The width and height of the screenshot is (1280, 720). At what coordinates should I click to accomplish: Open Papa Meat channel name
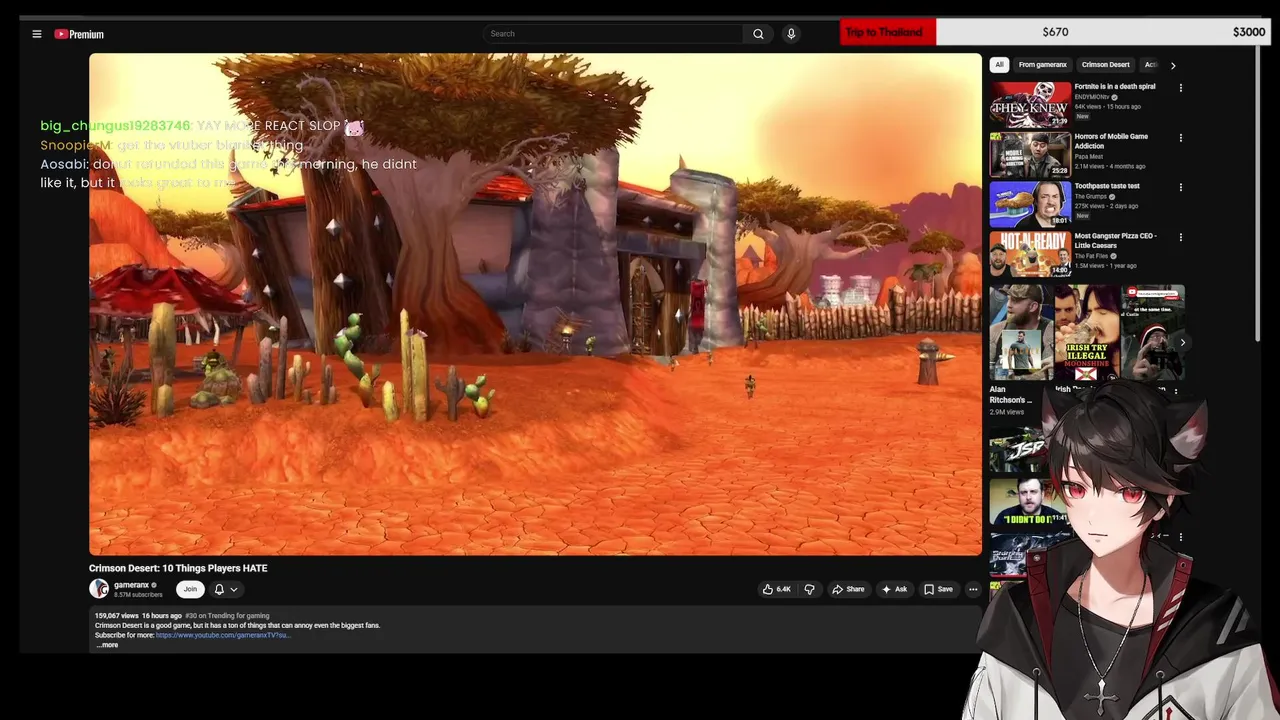tap(1089, 156)
